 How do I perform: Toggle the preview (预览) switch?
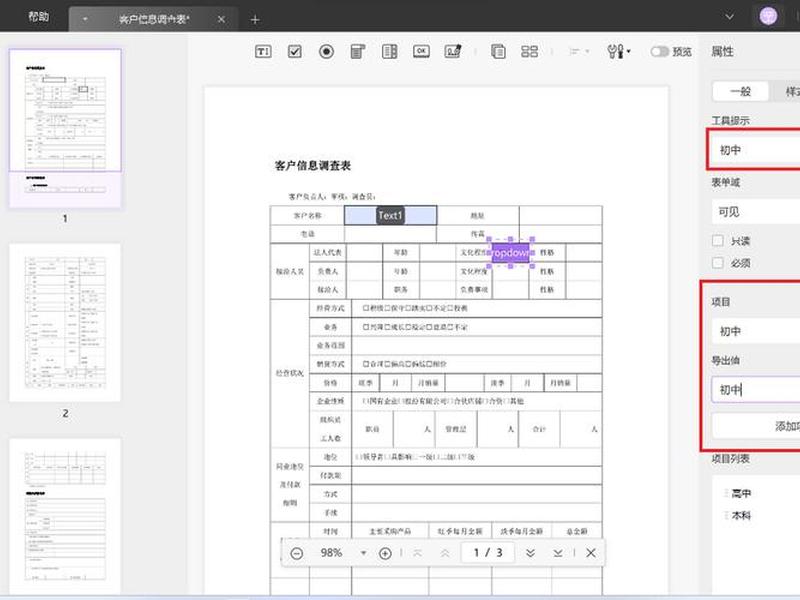click(x=659, y=52)
